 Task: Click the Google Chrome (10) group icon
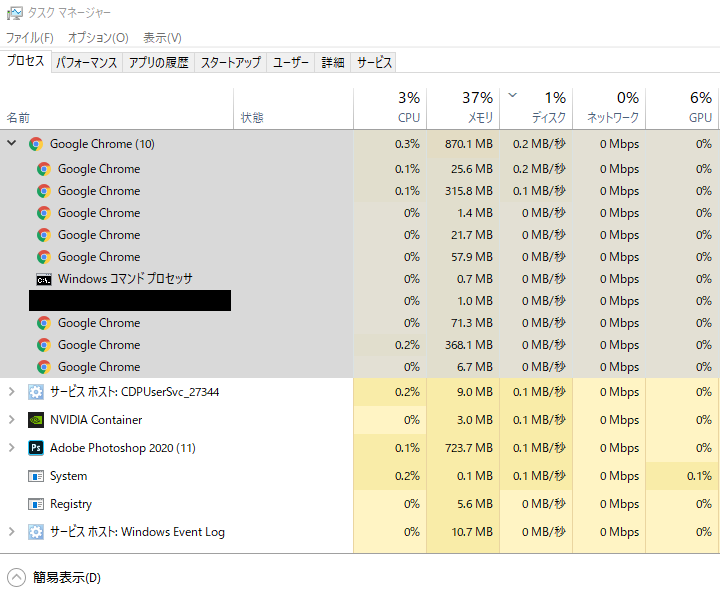click(x=36, y=144)
